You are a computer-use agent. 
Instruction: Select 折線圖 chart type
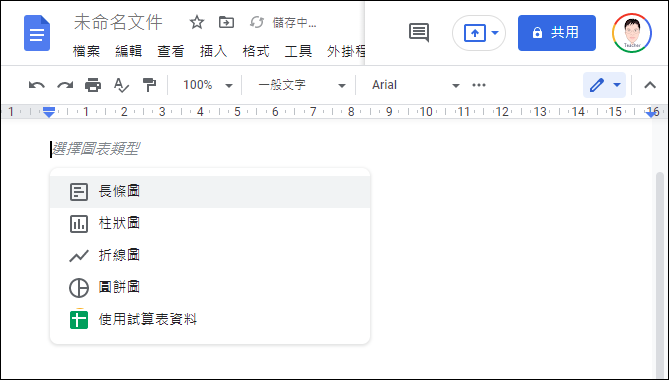click(210, 255)
